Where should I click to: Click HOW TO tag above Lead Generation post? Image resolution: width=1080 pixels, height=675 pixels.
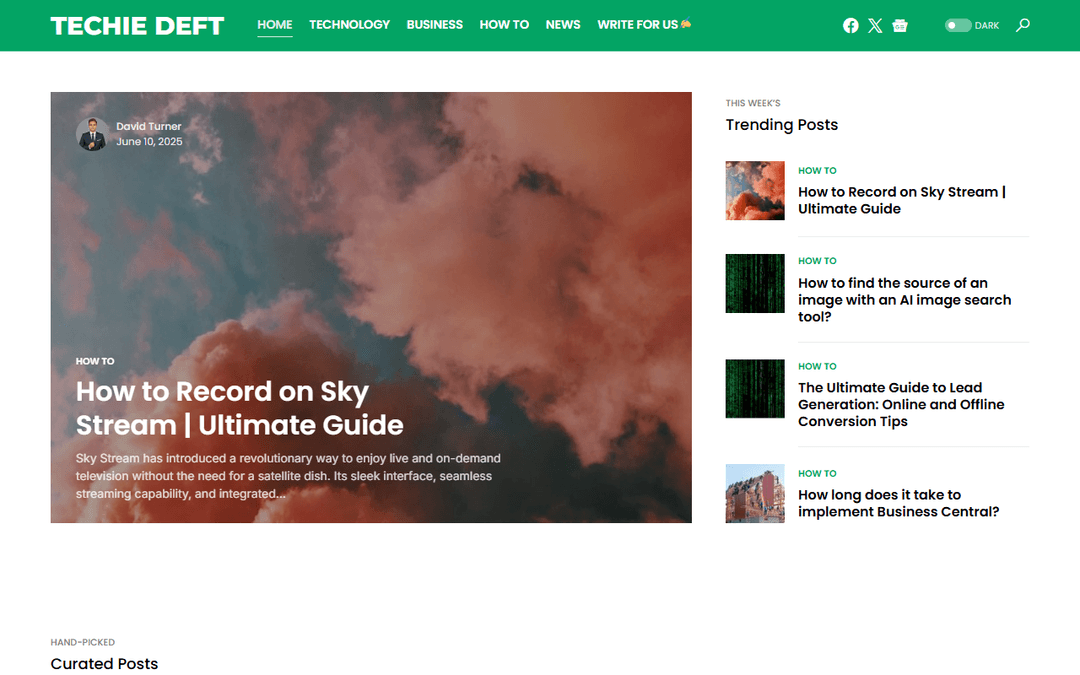point(818,366)
